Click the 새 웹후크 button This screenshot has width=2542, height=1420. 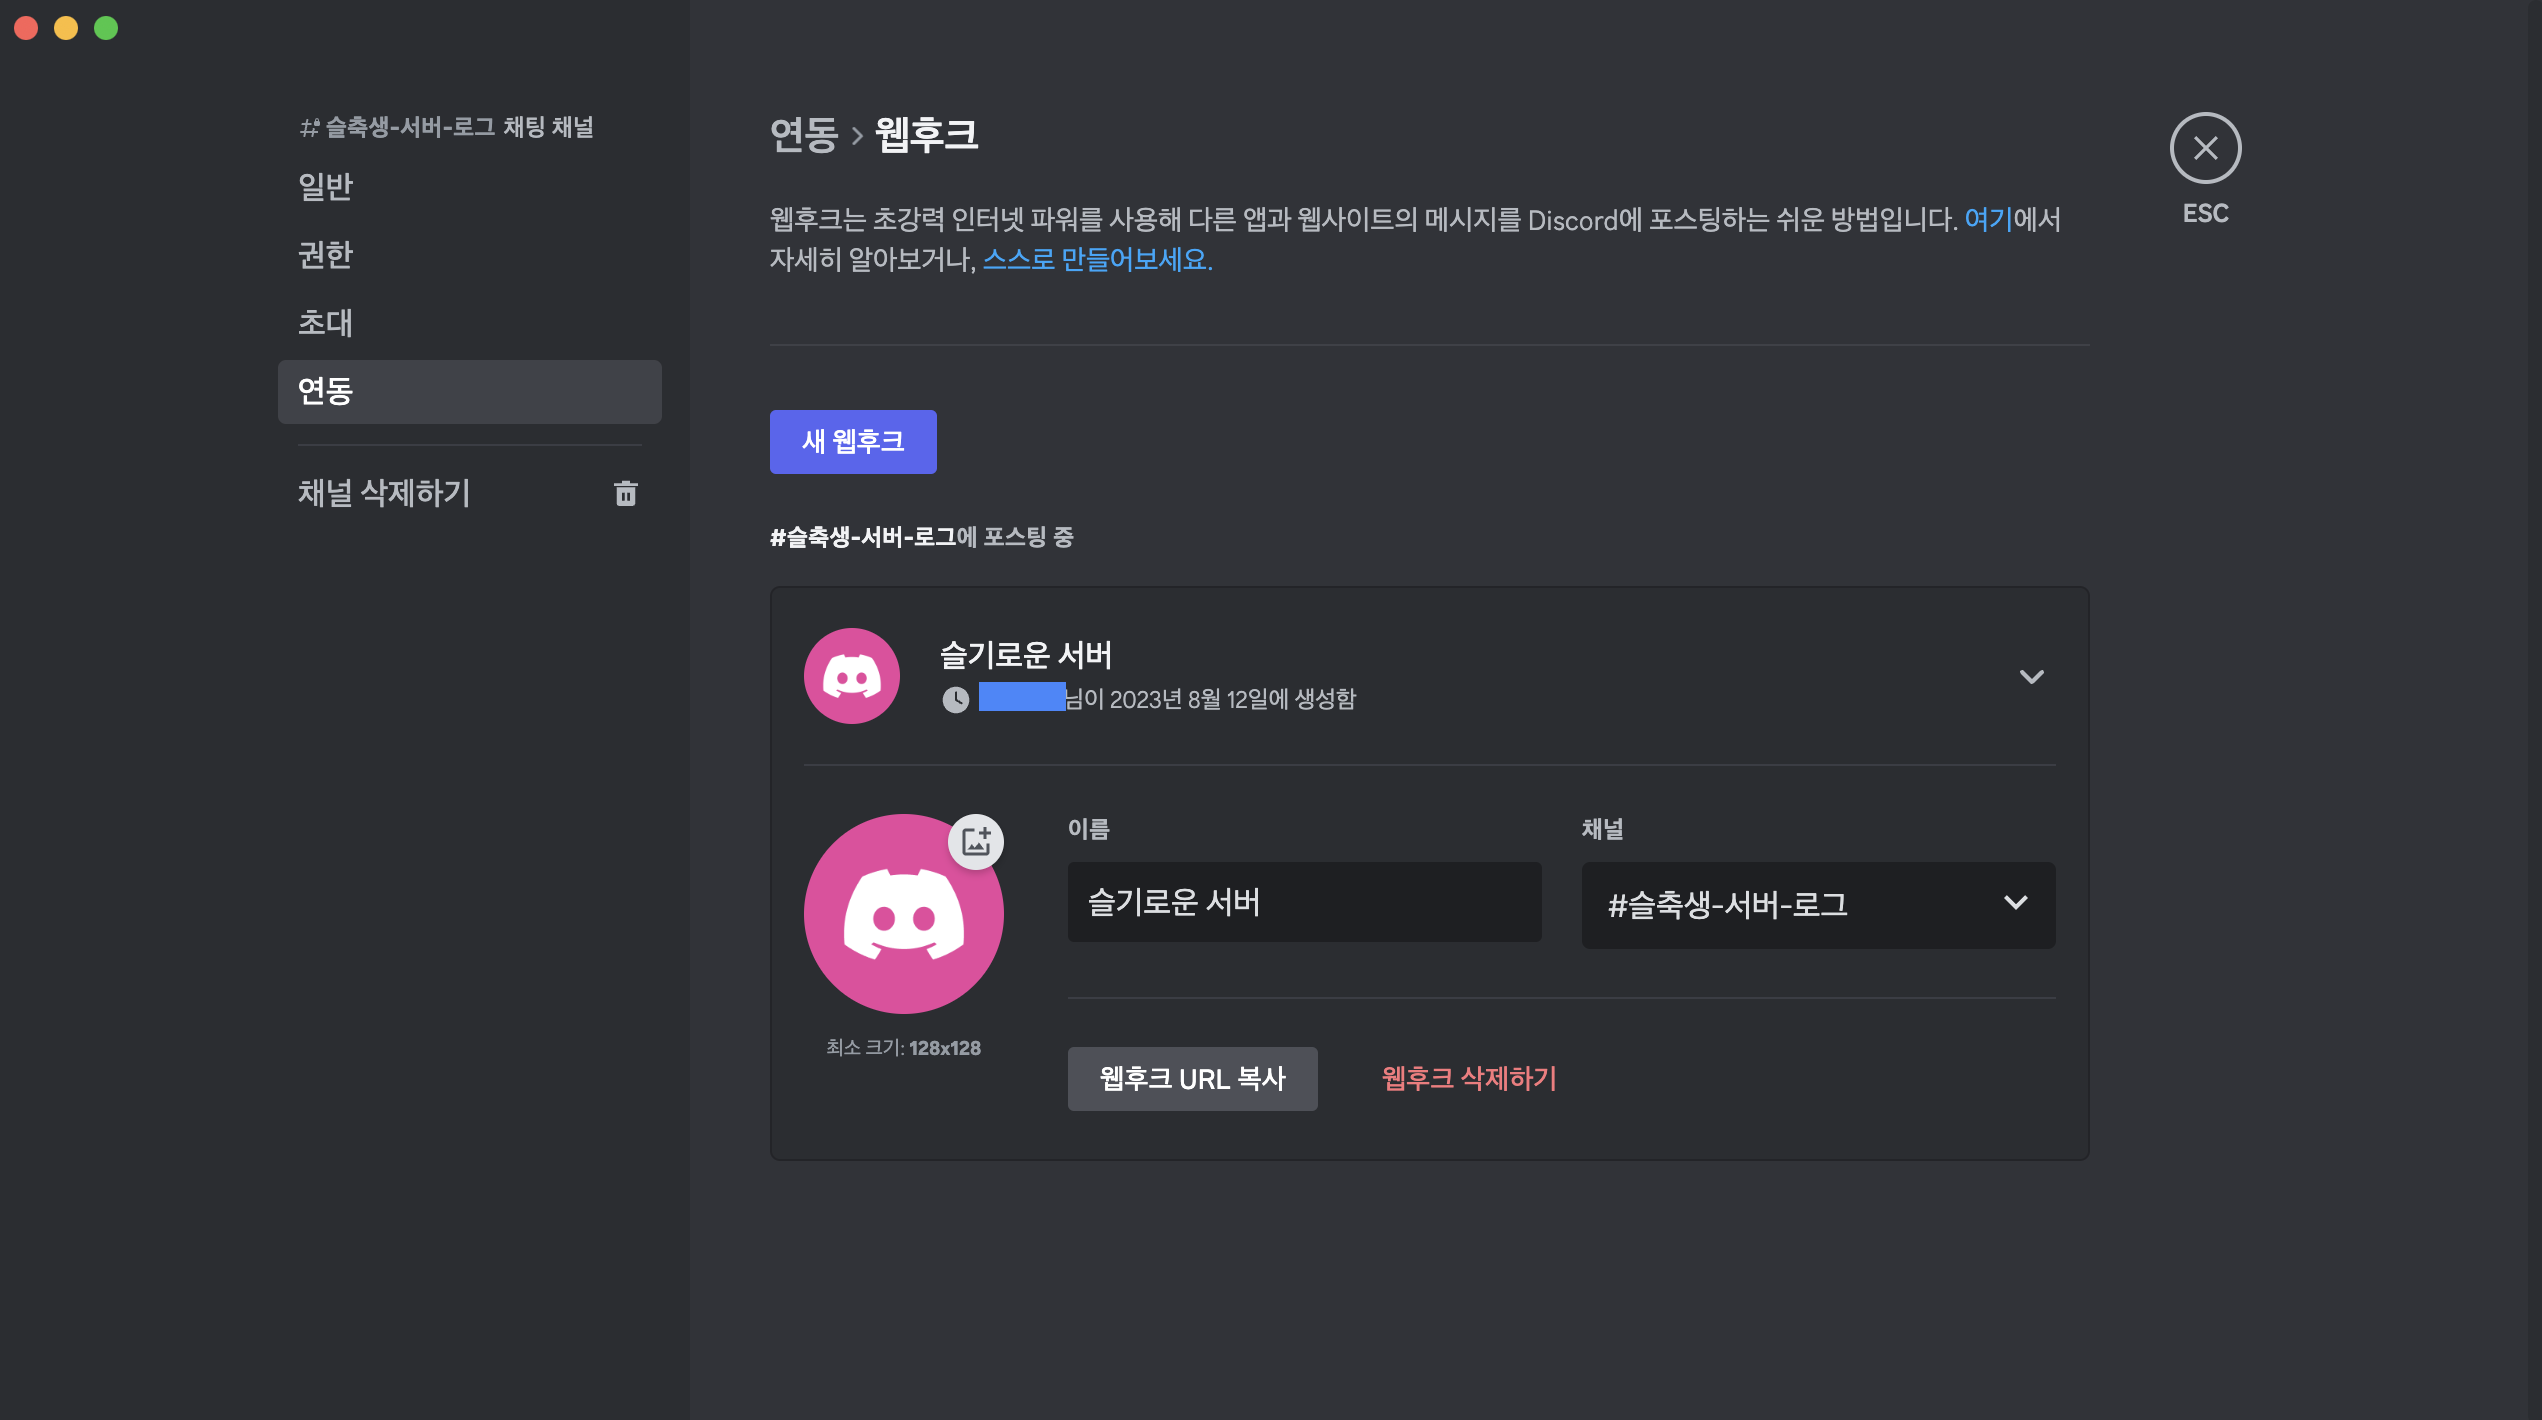click(x=852, y=441)
